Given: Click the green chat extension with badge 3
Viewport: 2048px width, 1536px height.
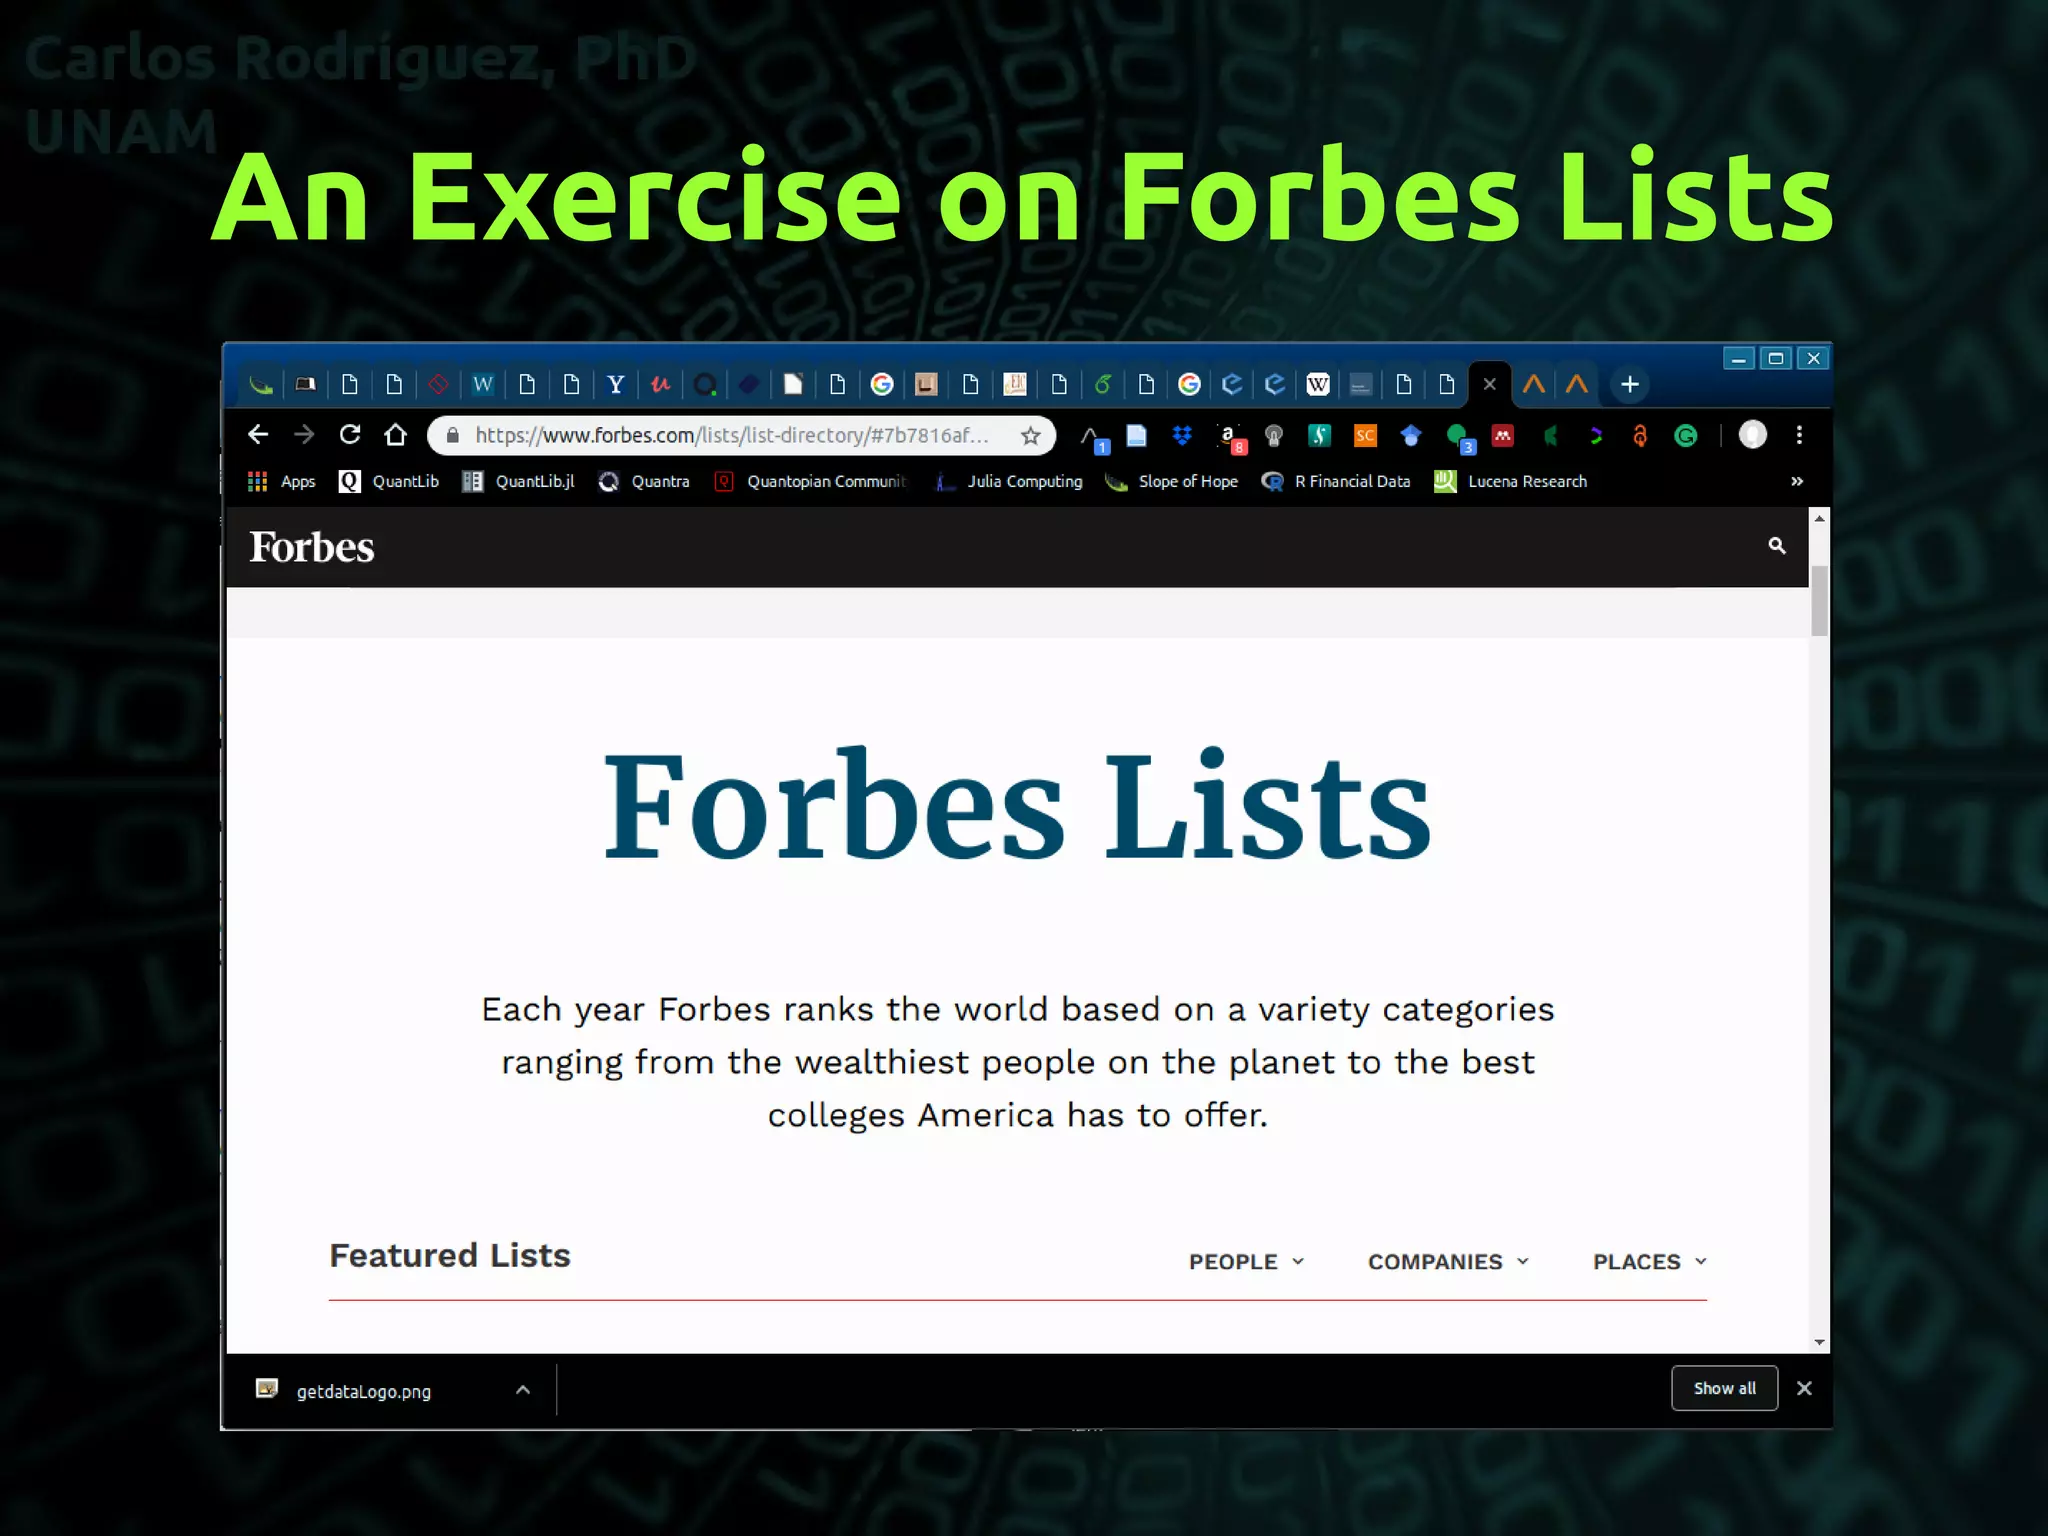Looking at the screenshot, I should [1460, 437].
